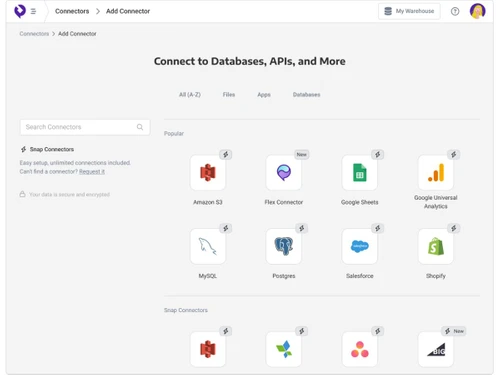The image size is (500, 375).
Task: Select the Google Universal Analytics connector
Action: (x=436, y=173)
